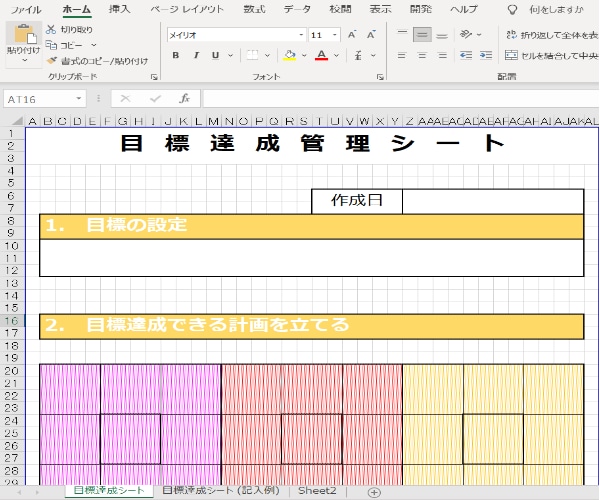Screen dimensions: 600x500
Task: Apply the yellow Fill Color bucket
Action: tap(290, 55)
